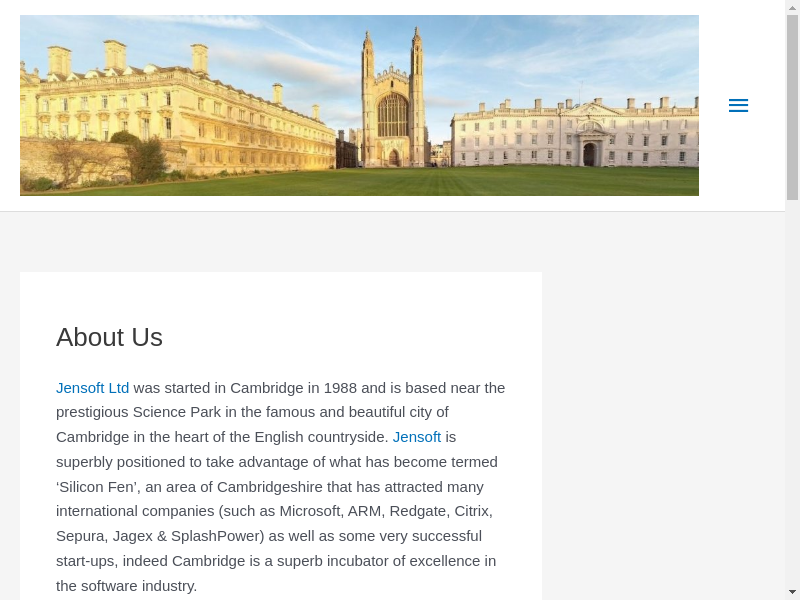Open the Jensoft Ltd link
The image size is (800, 600).
click(92, 388)
